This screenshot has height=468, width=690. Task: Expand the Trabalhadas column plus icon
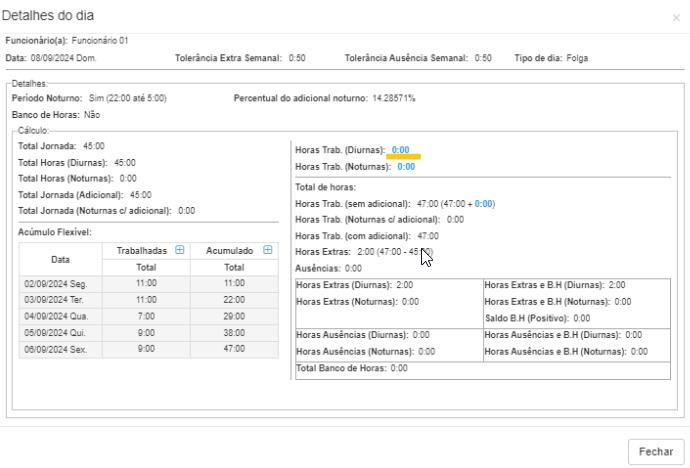[x=179, y=250]
